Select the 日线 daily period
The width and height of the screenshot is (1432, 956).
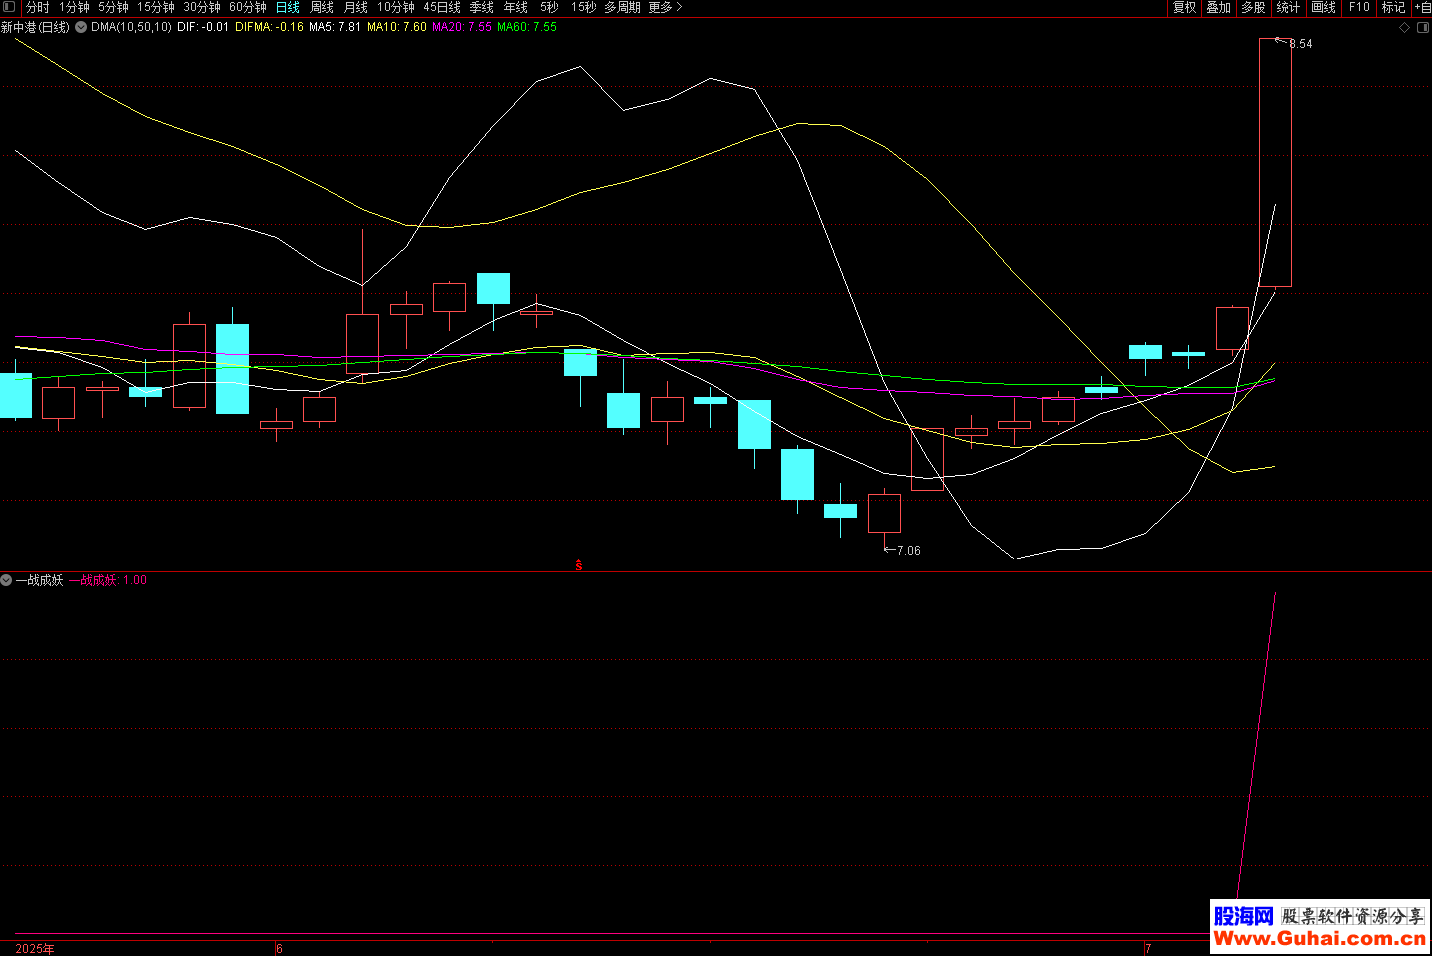point(288,7)
